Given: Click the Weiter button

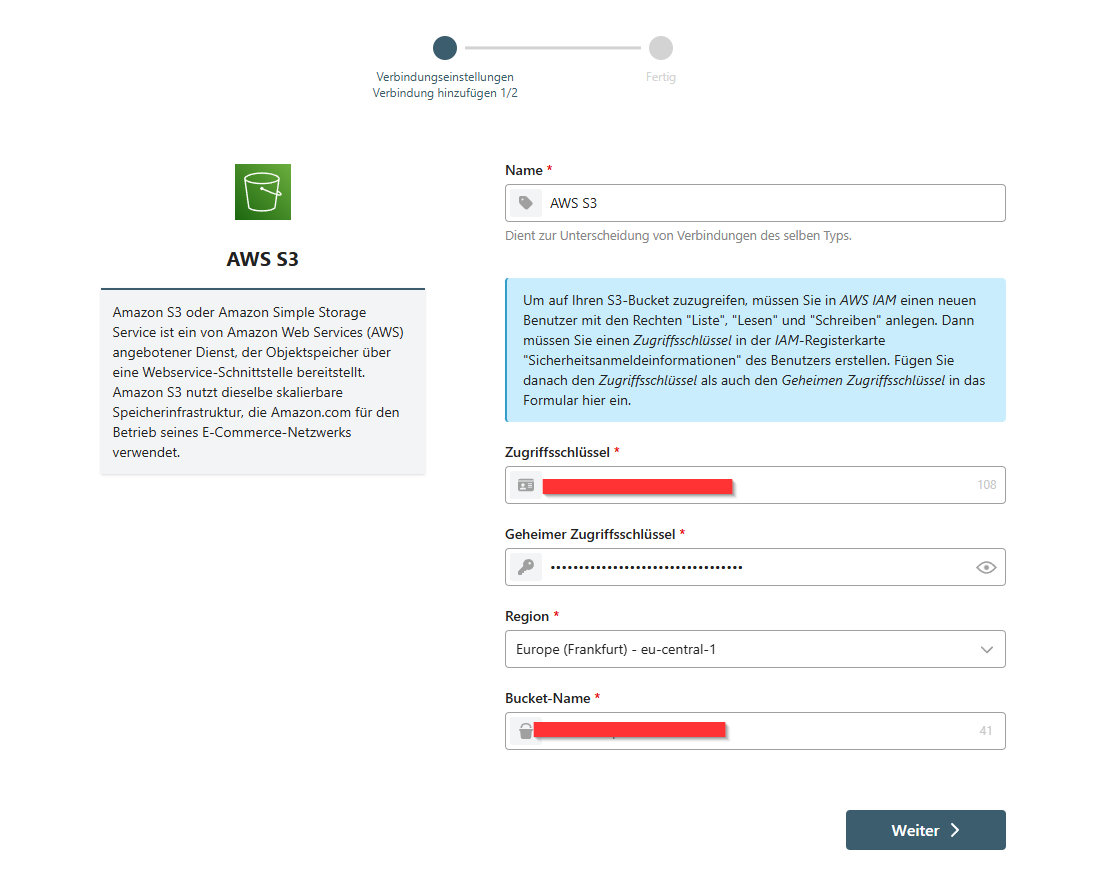Looking at the screenshot, I should 926,830.
